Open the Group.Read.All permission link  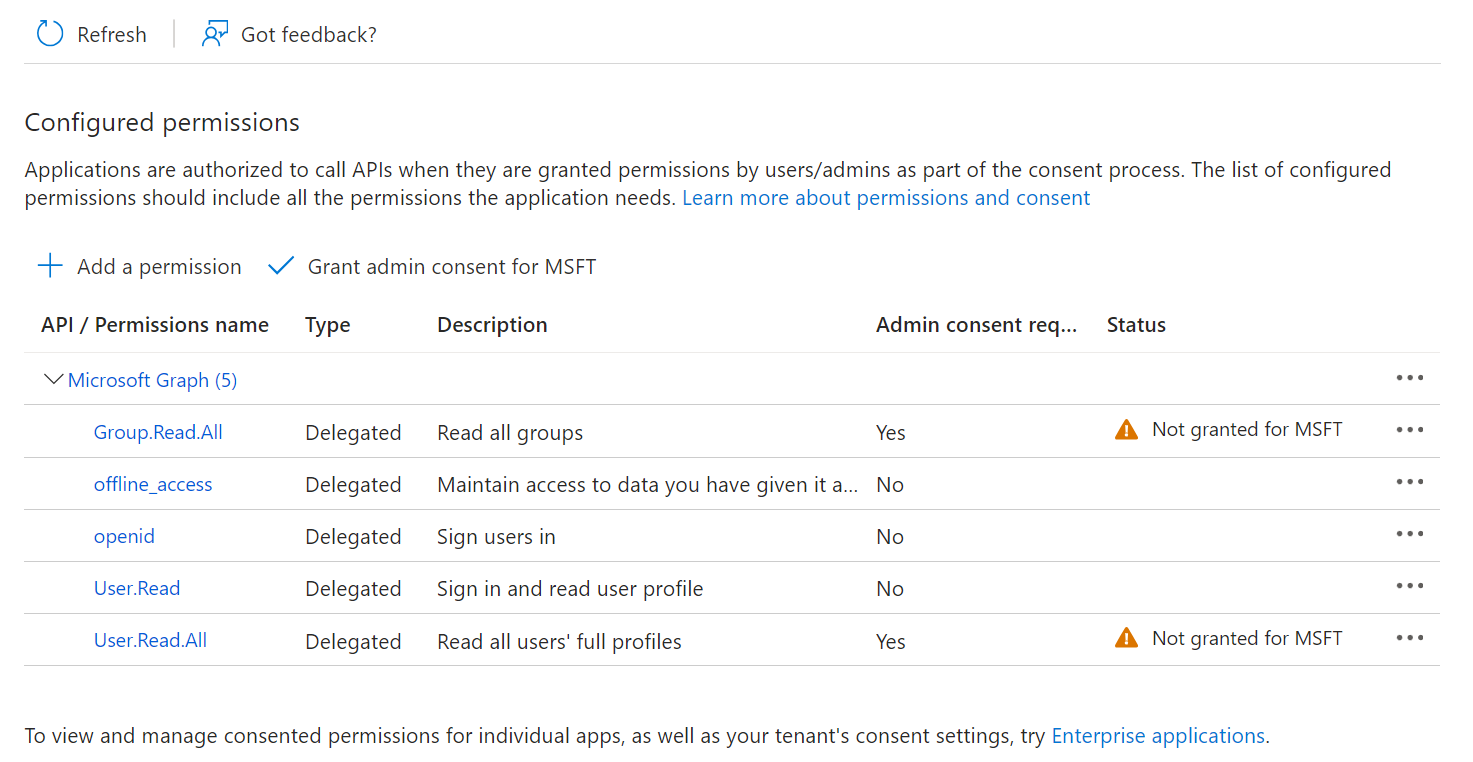tap(158, 432)
